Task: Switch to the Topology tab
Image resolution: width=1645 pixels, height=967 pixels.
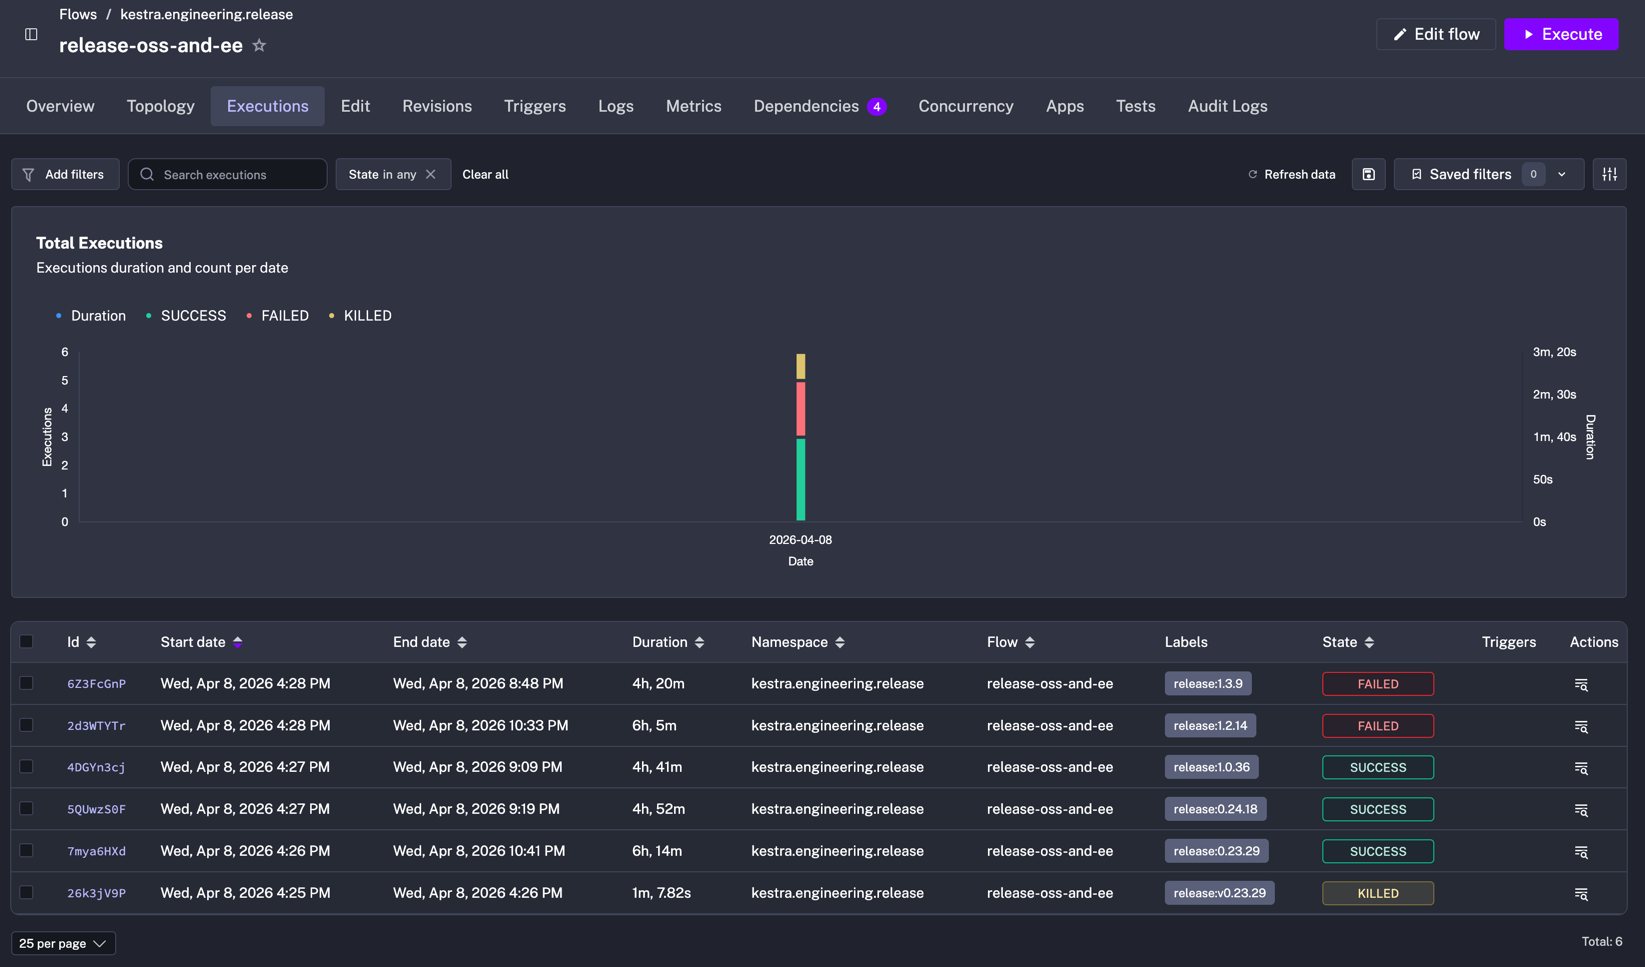Action: (160, 106)
